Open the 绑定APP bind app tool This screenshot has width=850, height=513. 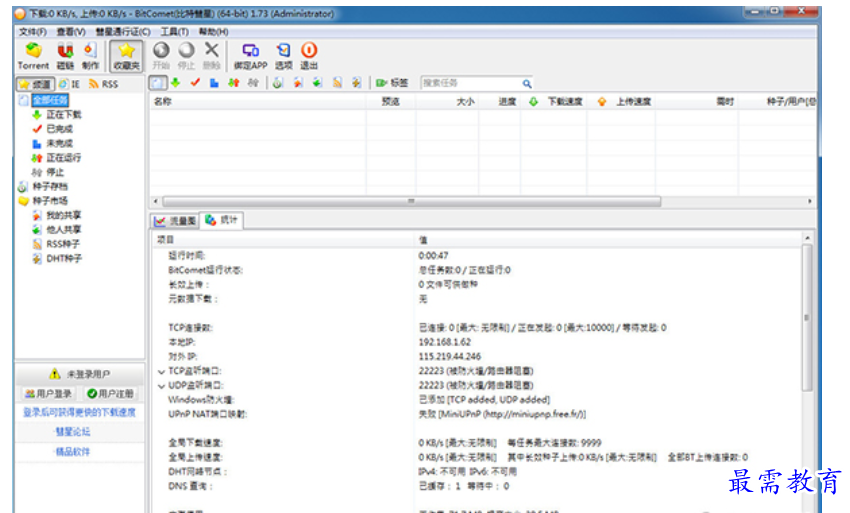tap(250, 56)
